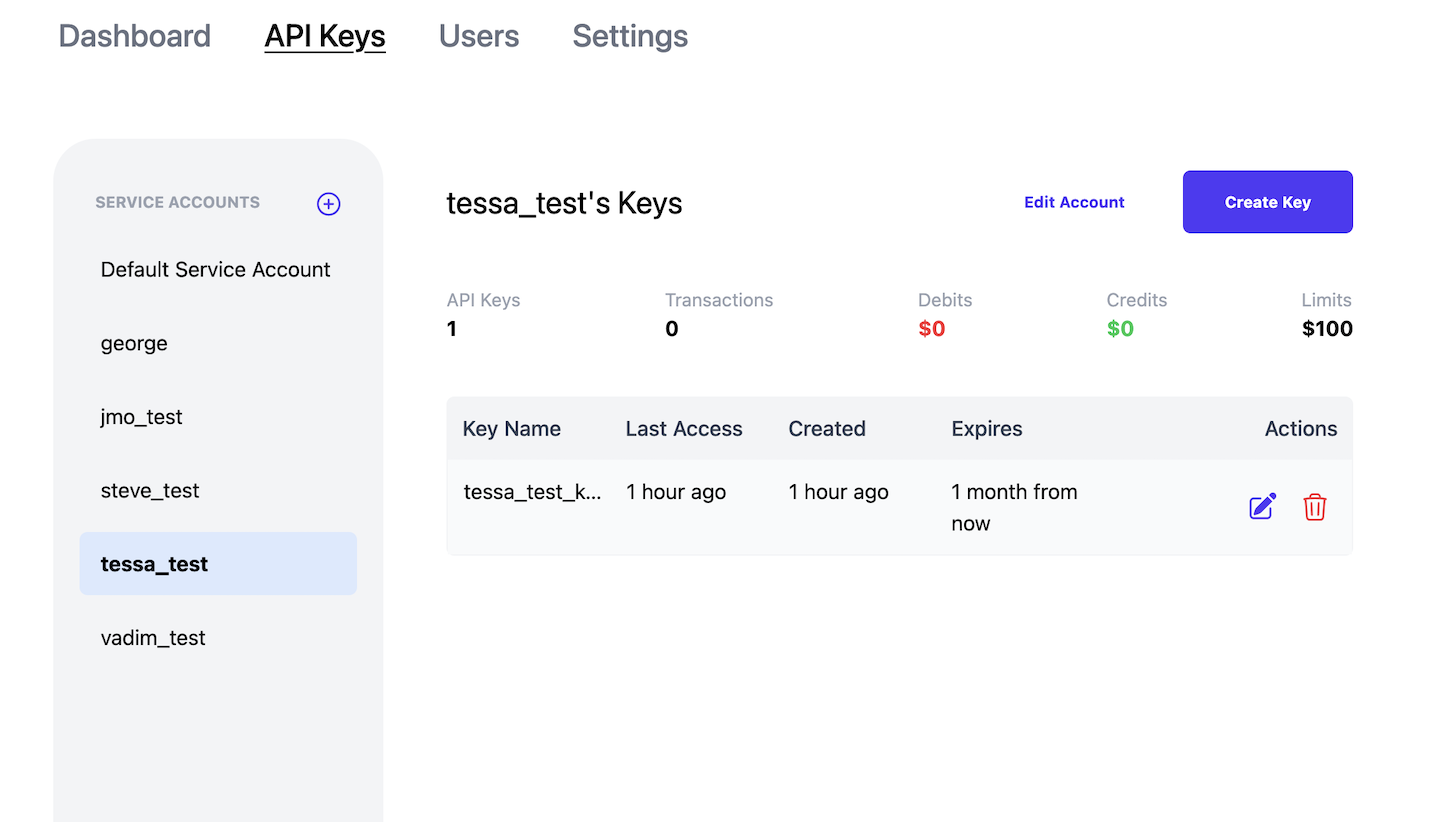The image size is (1440, 822).
Task: Stay on the API Keys tab
Action: (x=324, y=36)
